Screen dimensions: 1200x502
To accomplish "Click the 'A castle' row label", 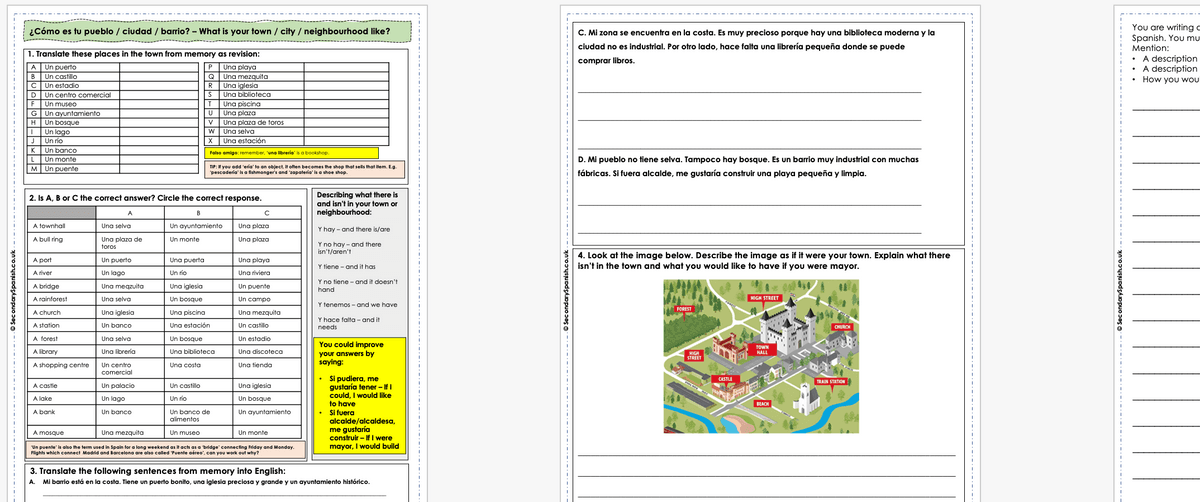I will tap(45, 385).
